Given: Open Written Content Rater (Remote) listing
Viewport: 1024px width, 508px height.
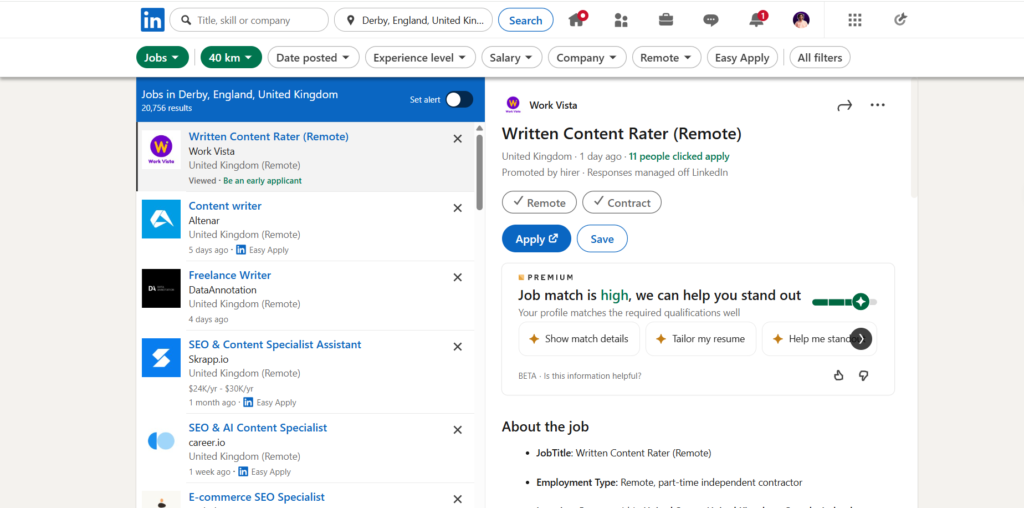Looking at the screenshot, I should pos(268,136).
